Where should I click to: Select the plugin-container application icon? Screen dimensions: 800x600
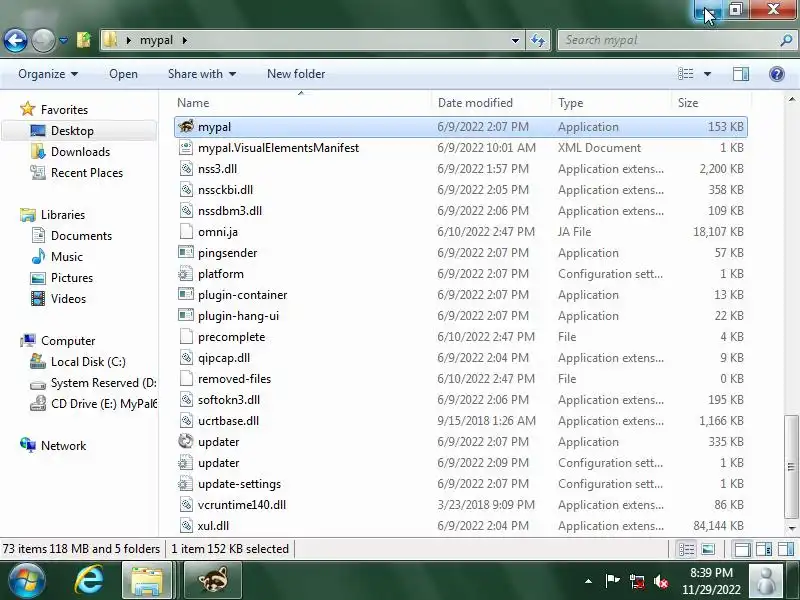pos(186,294)
